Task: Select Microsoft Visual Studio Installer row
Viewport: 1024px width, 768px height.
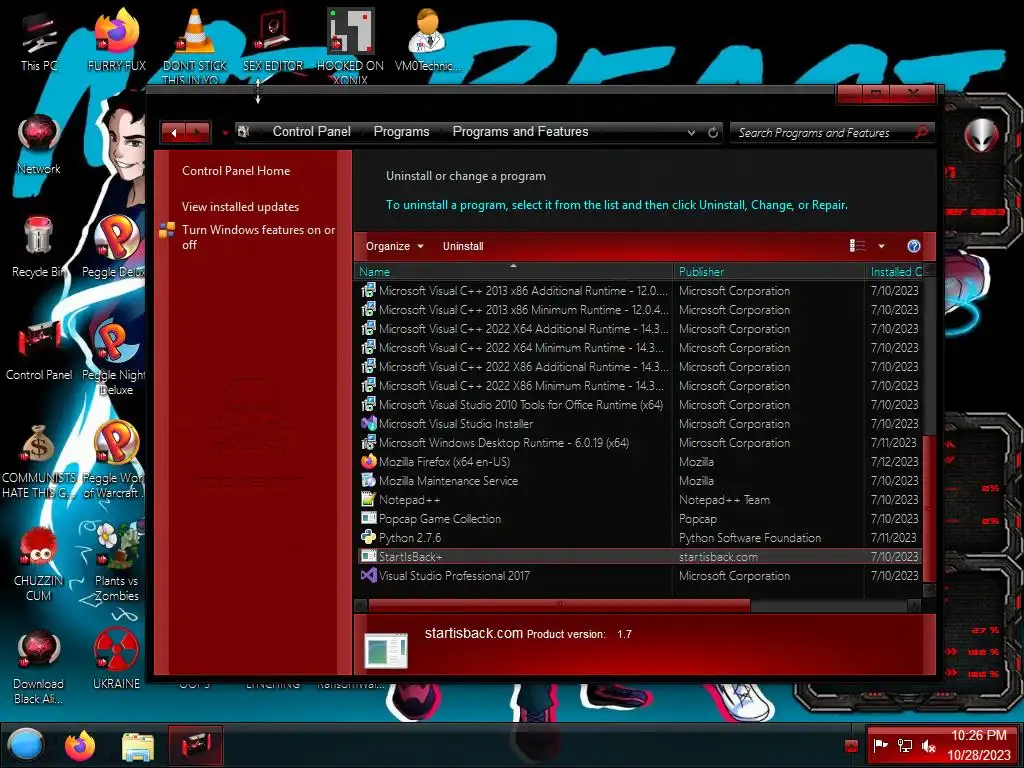Action: tap(639, 424)
